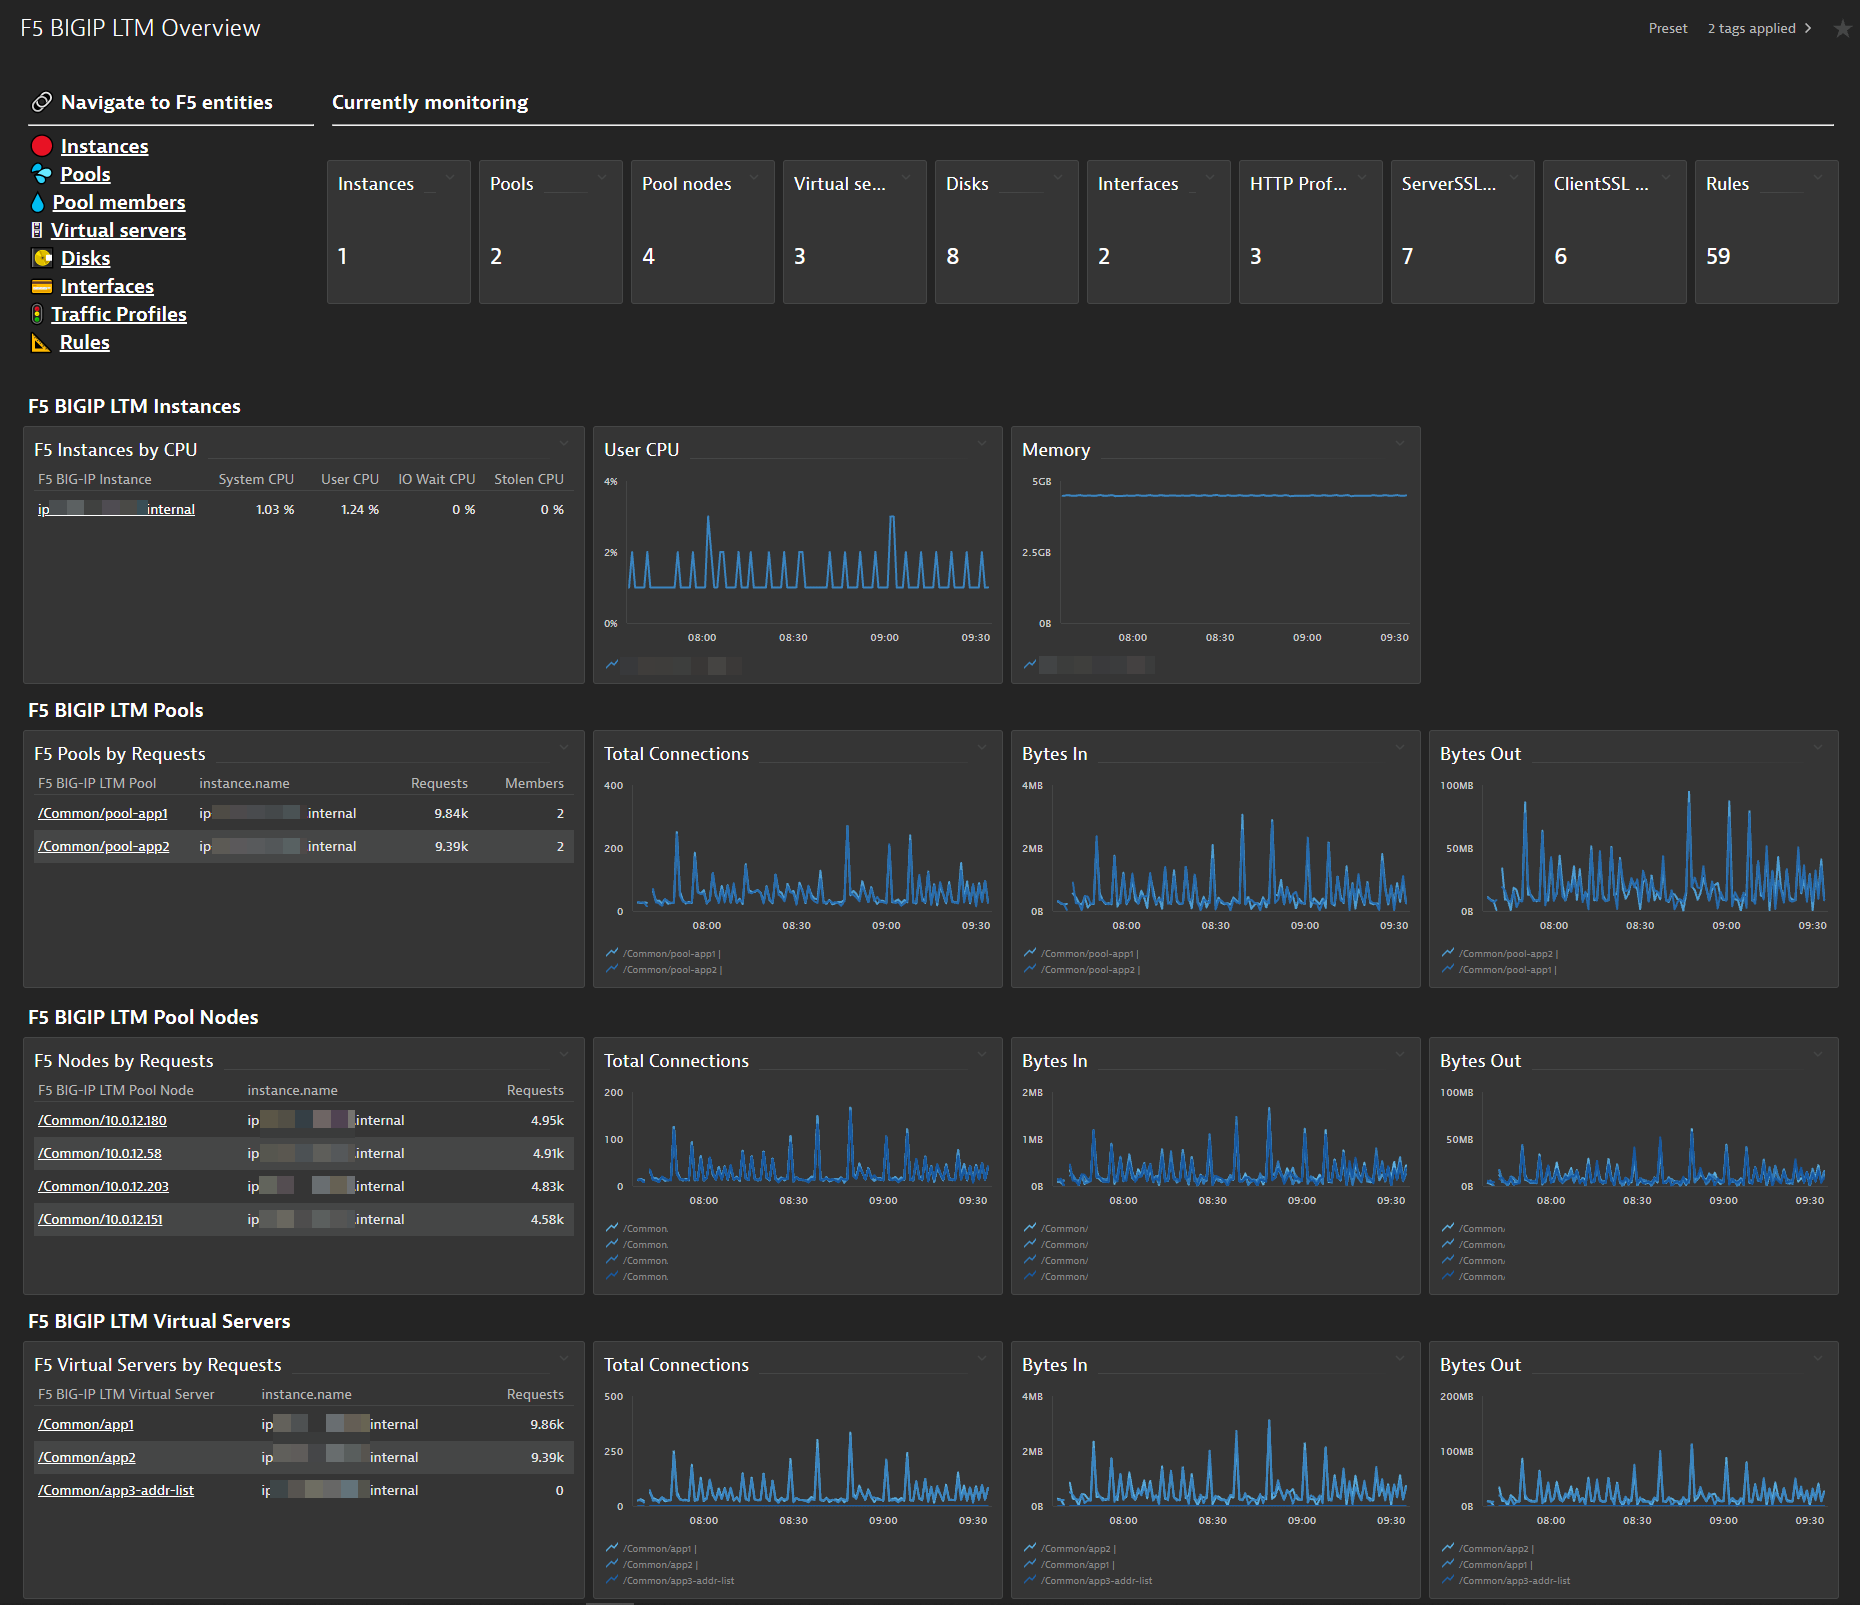Click the favorite star icon in header
The width and height of the screenshot is (1860, 1606).
click(1842, 29)
